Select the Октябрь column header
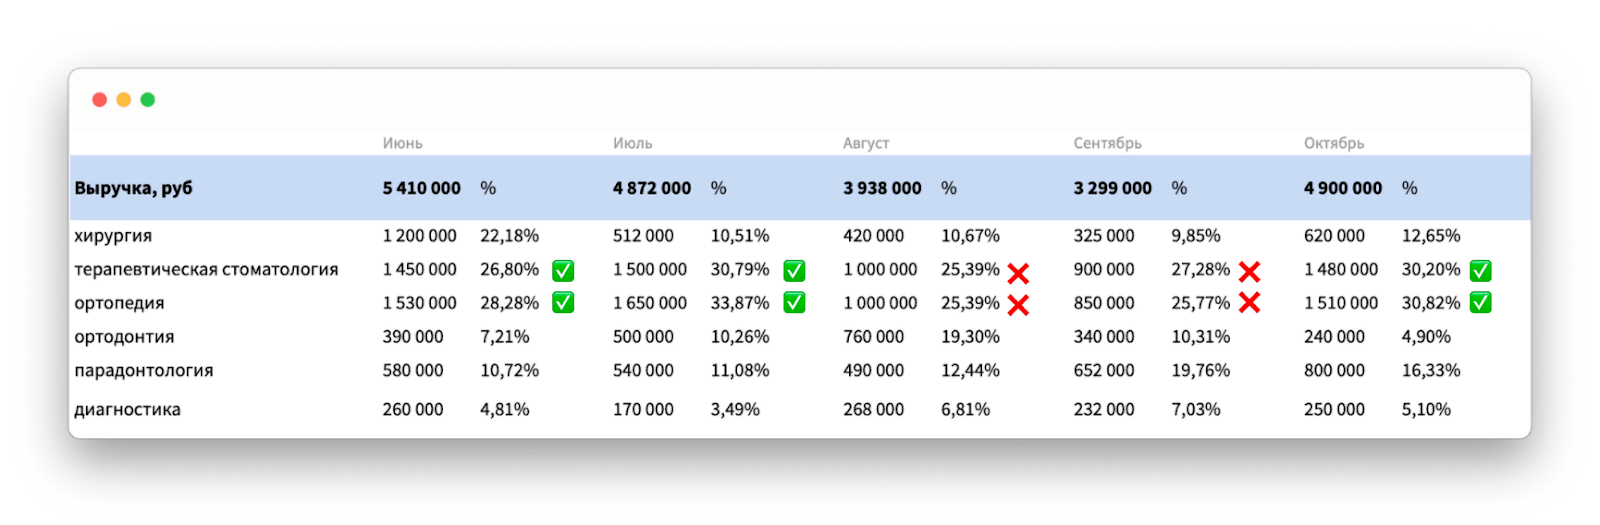 click(1333, 143)
